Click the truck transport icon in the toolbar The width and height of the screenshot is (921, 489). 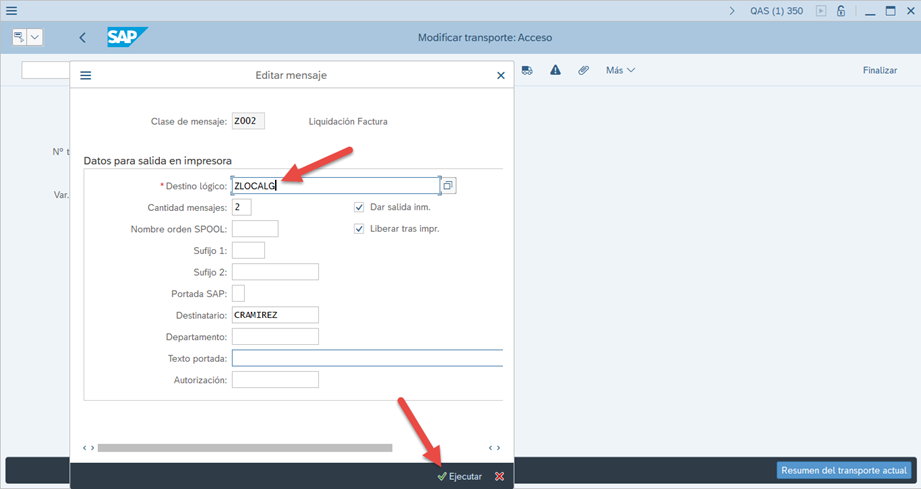527,70
